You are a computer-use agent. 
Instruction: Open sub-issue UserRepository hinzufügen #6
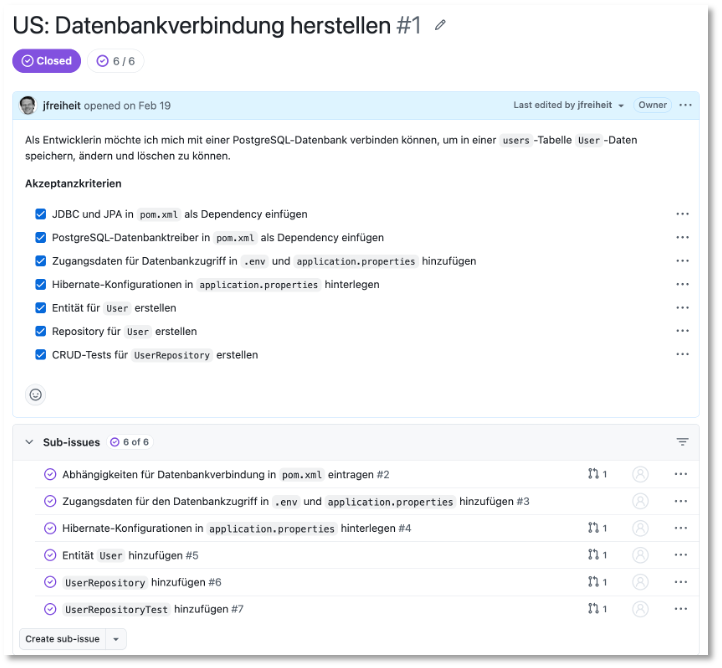[x=142, y=582]
